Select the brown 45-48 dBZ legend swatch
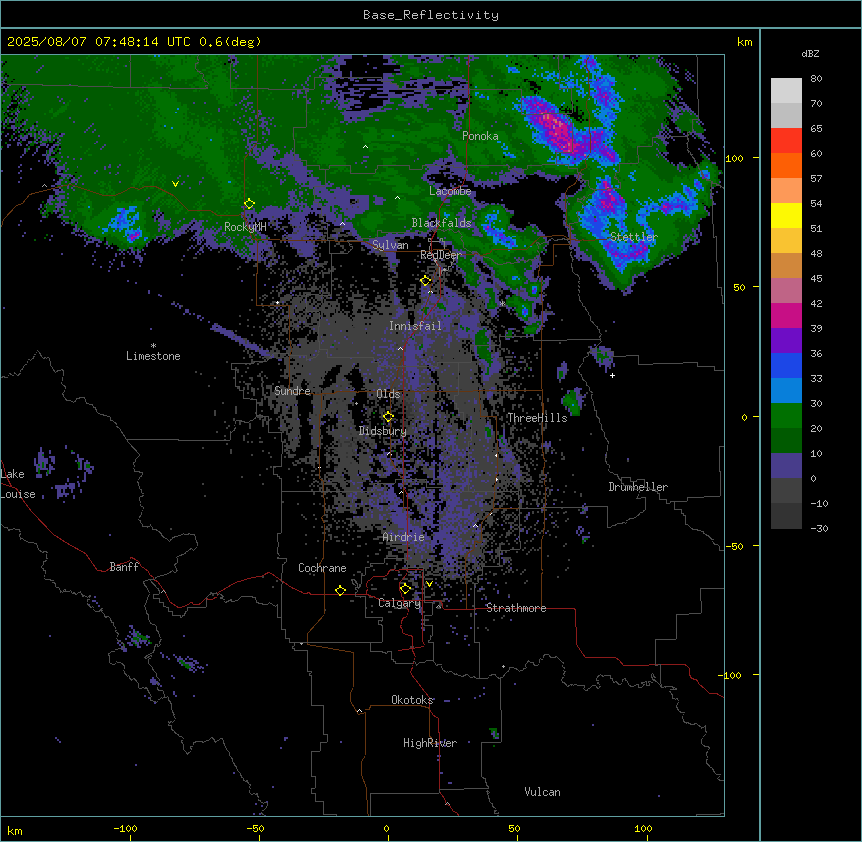862x842 pixels. [x=786, y=265]
